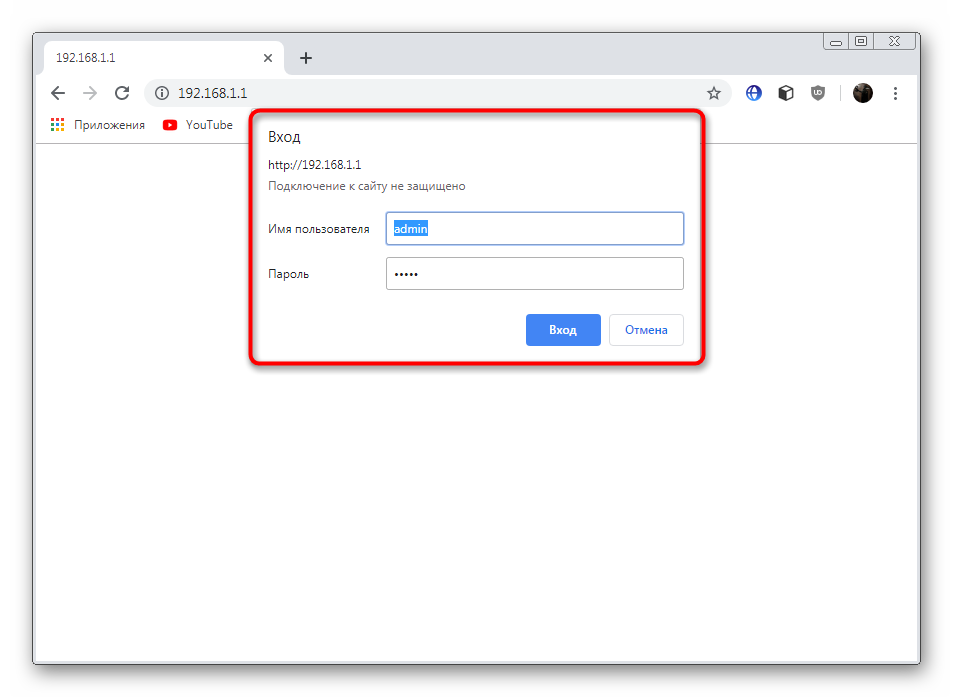
Task: Open the Chrome three-dot menu
Action: [895, 93]
